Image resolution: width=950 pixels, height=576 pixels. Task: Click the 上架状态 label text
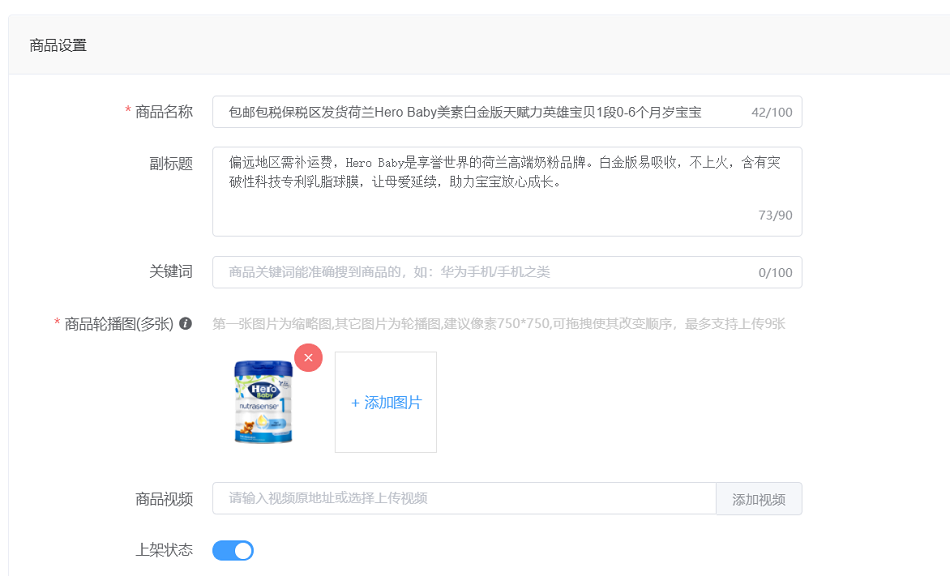click(x=164, y=550)
